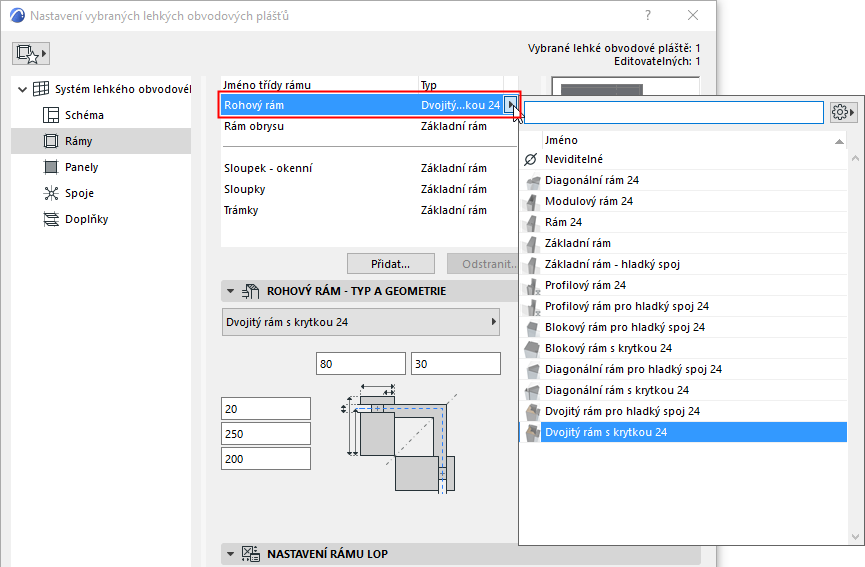The height and width of the screenshot is (567, 865).
Task: Click the popup list scroll down arrow
Action: [x=855, y=537]
